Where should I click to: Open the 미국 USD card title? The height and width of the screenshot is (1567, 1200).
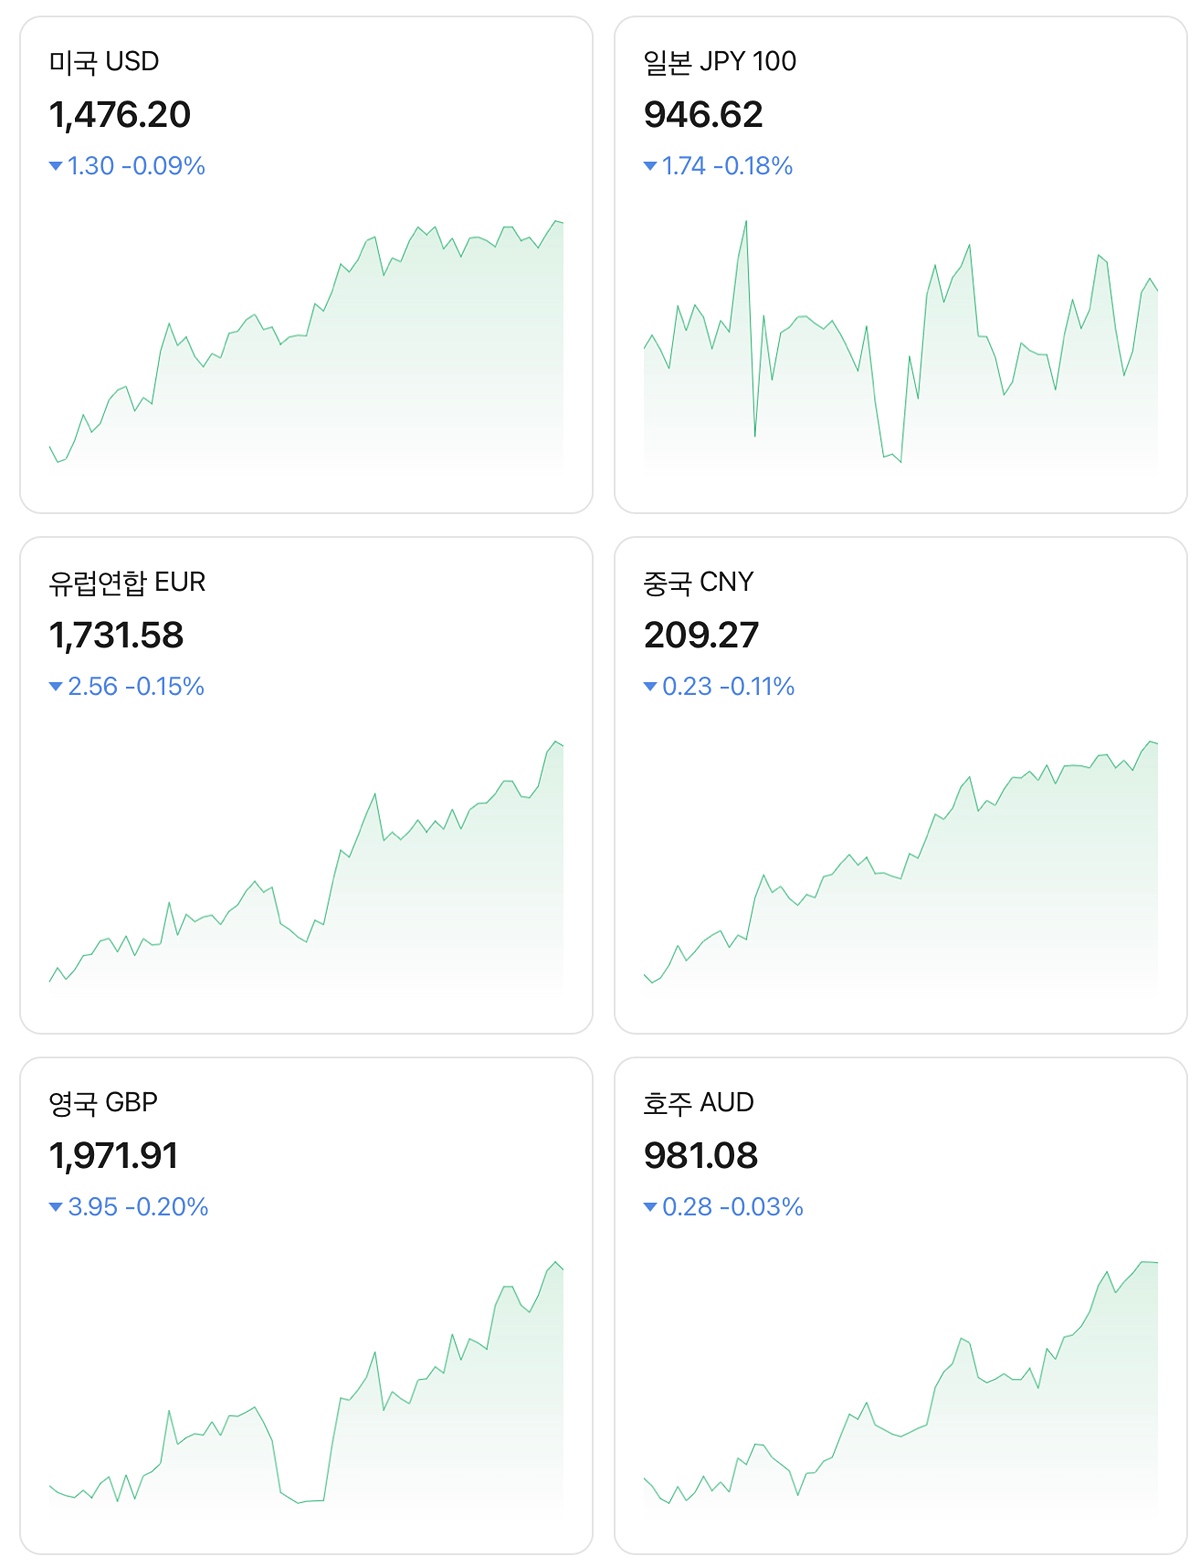104,62
